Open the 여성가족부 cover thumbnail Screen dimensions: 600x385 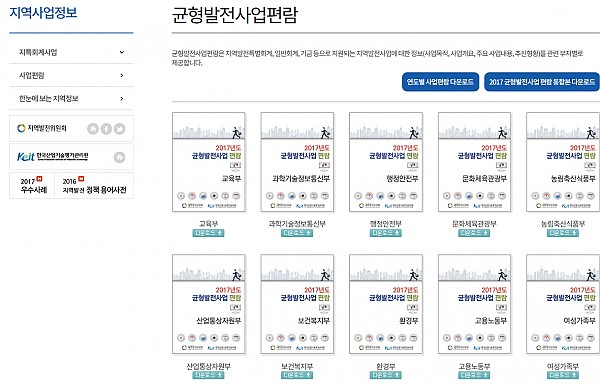tap(563, 304)
